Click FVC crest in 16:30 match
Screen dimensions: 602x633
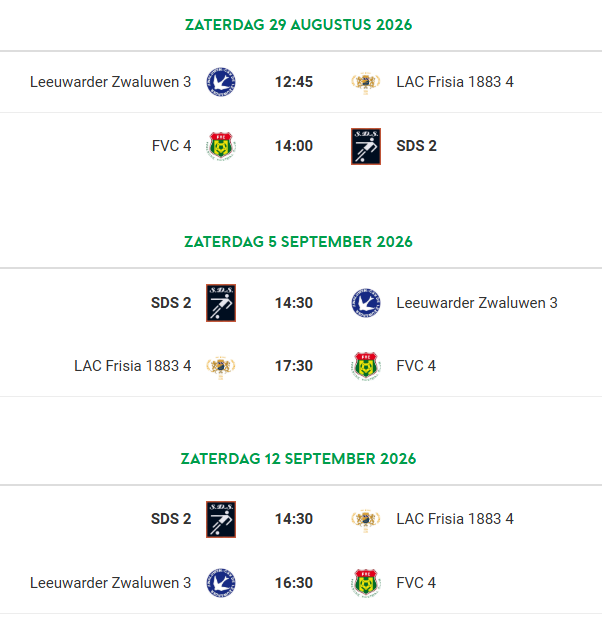[366, 583]
